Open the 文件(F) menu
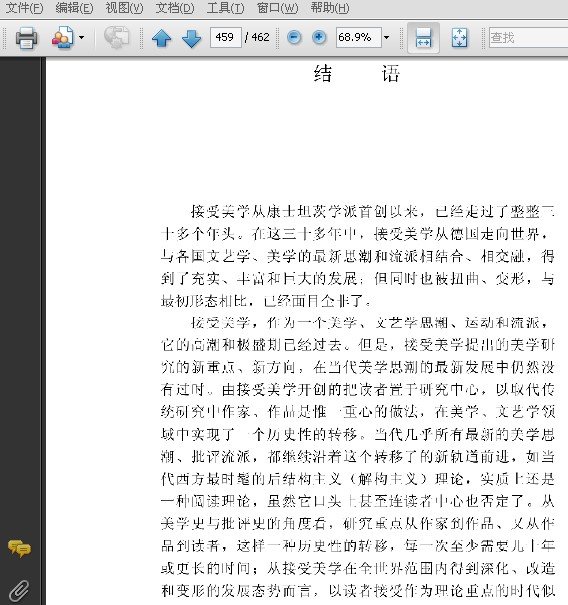Screen dimensions: 568x605 (24, 8)
